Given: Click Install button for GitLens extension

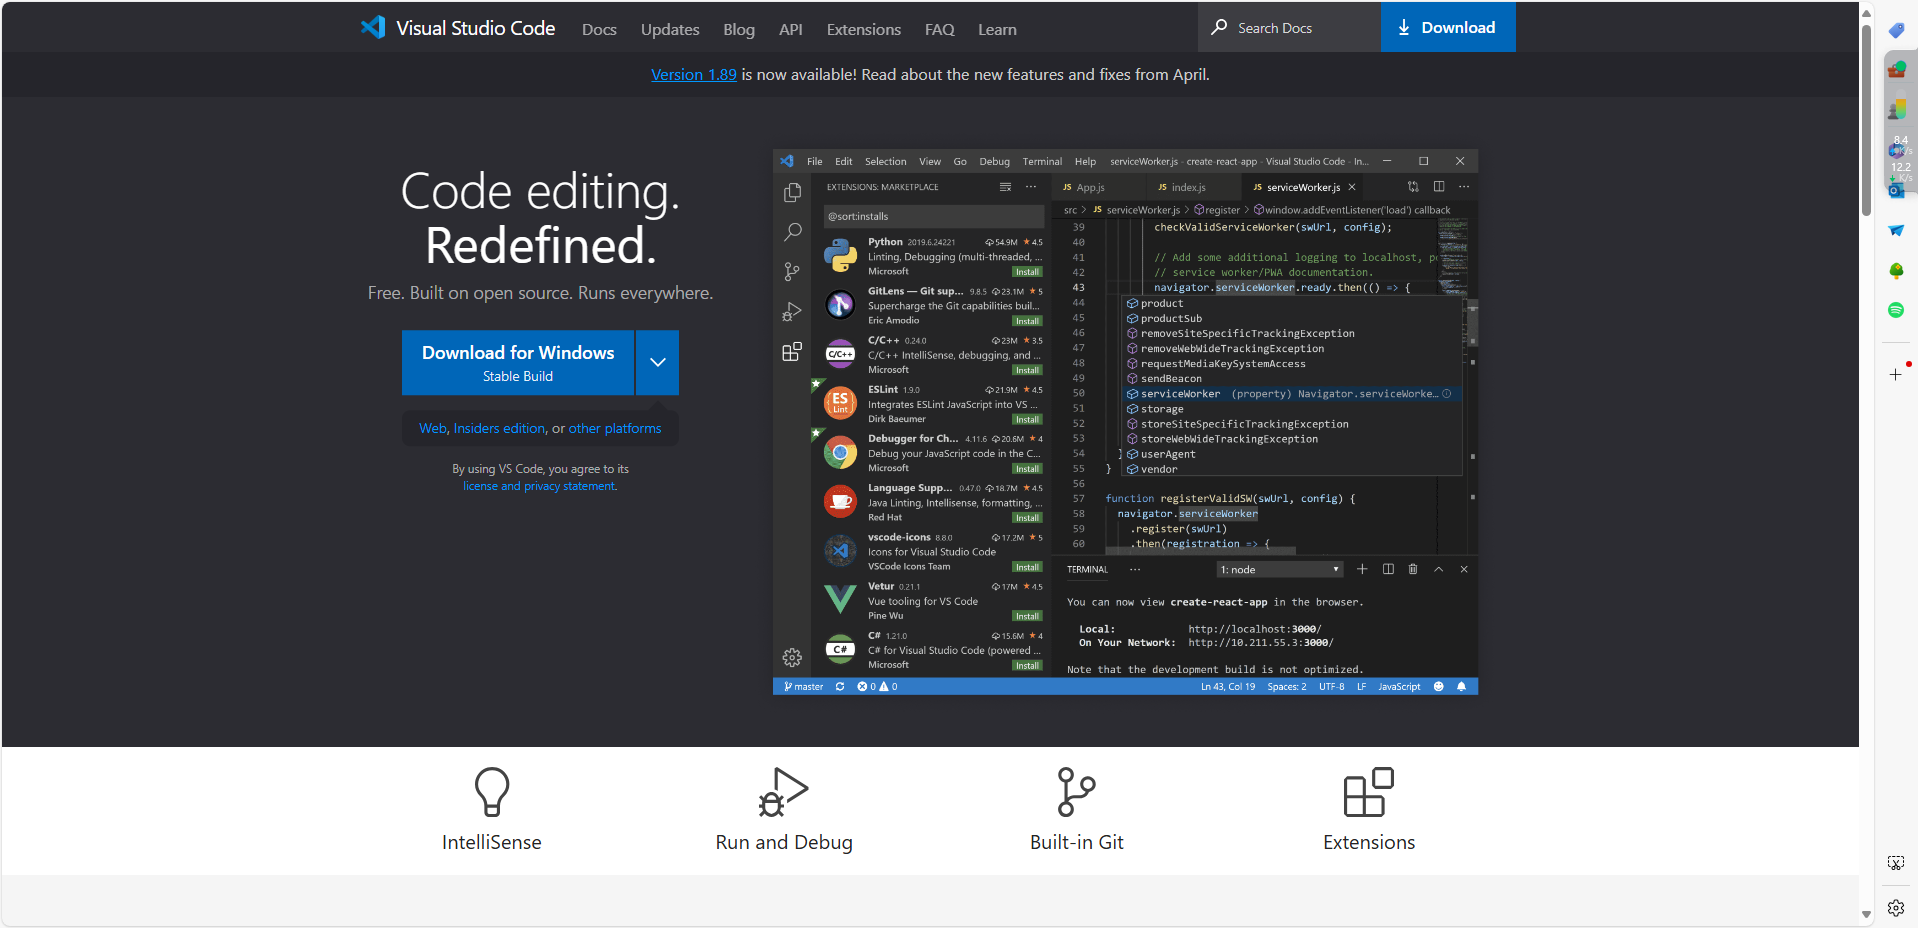Looking at the screenshot, I should 1027,321.
